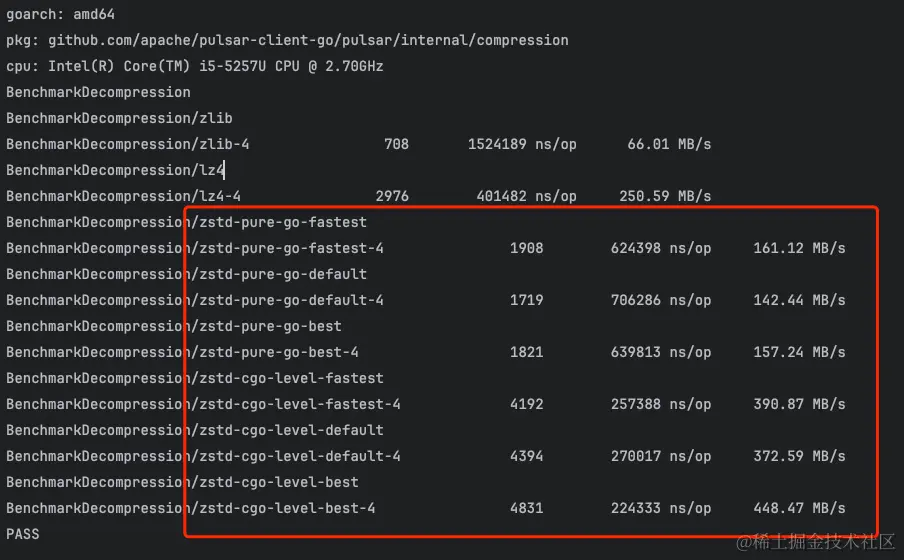
Task: Click the zstd-pure-go-best-4 benchmark name
Action: pyautogui.click(x=277, y=352)
